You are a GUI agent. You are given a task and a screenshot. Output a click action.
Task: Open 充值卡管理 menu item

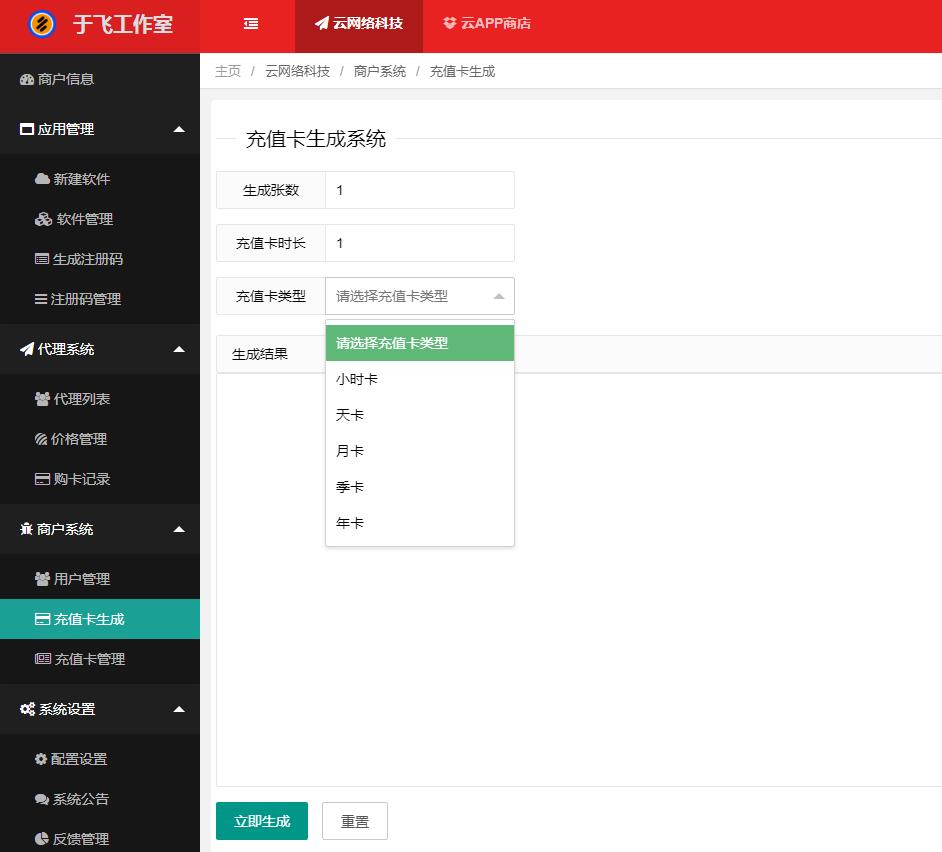point(100,659)
